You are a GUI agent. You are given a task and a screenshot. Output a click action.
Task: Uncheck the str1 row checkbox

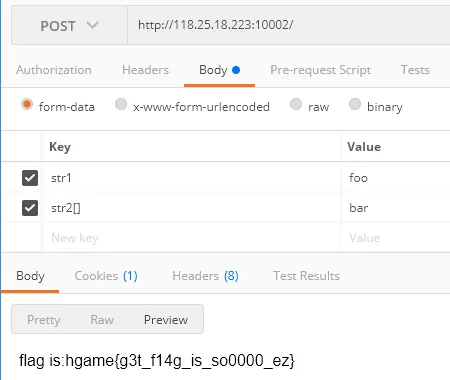30,178
